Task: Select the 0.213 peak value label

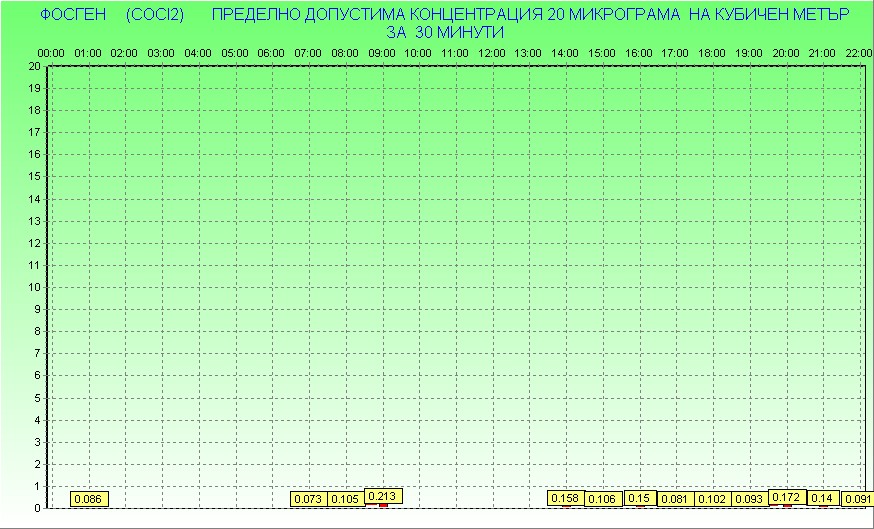Action: click(x=382, y=495)
